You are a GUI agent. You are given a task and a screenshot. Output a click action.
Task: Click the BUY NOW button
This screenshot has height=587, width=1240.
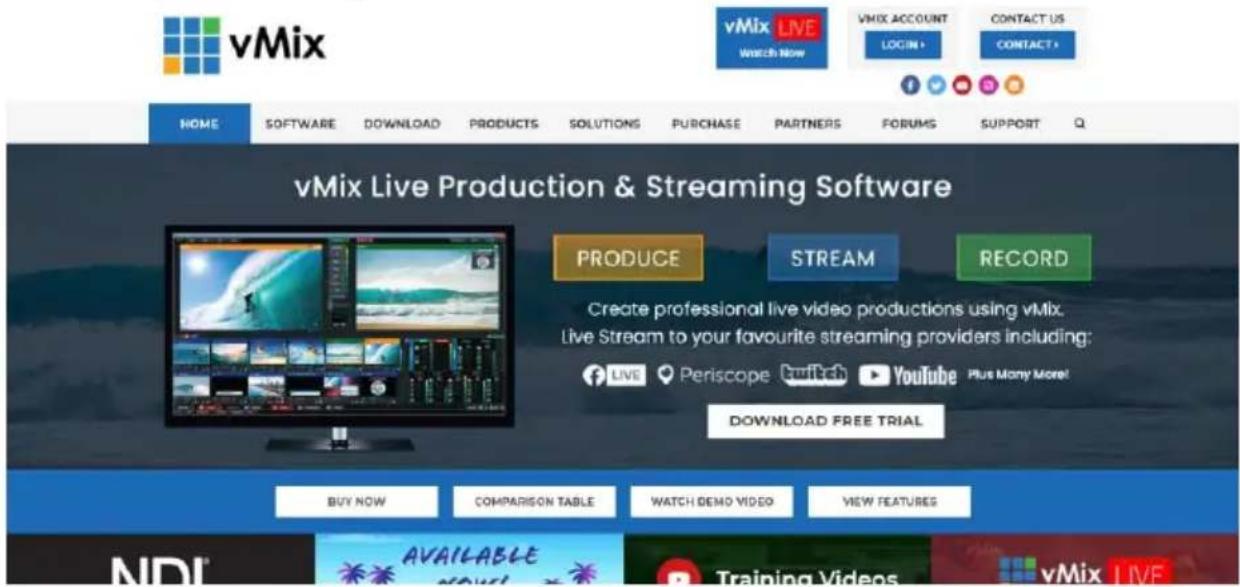pyautogui.click(x=356, y=502)
